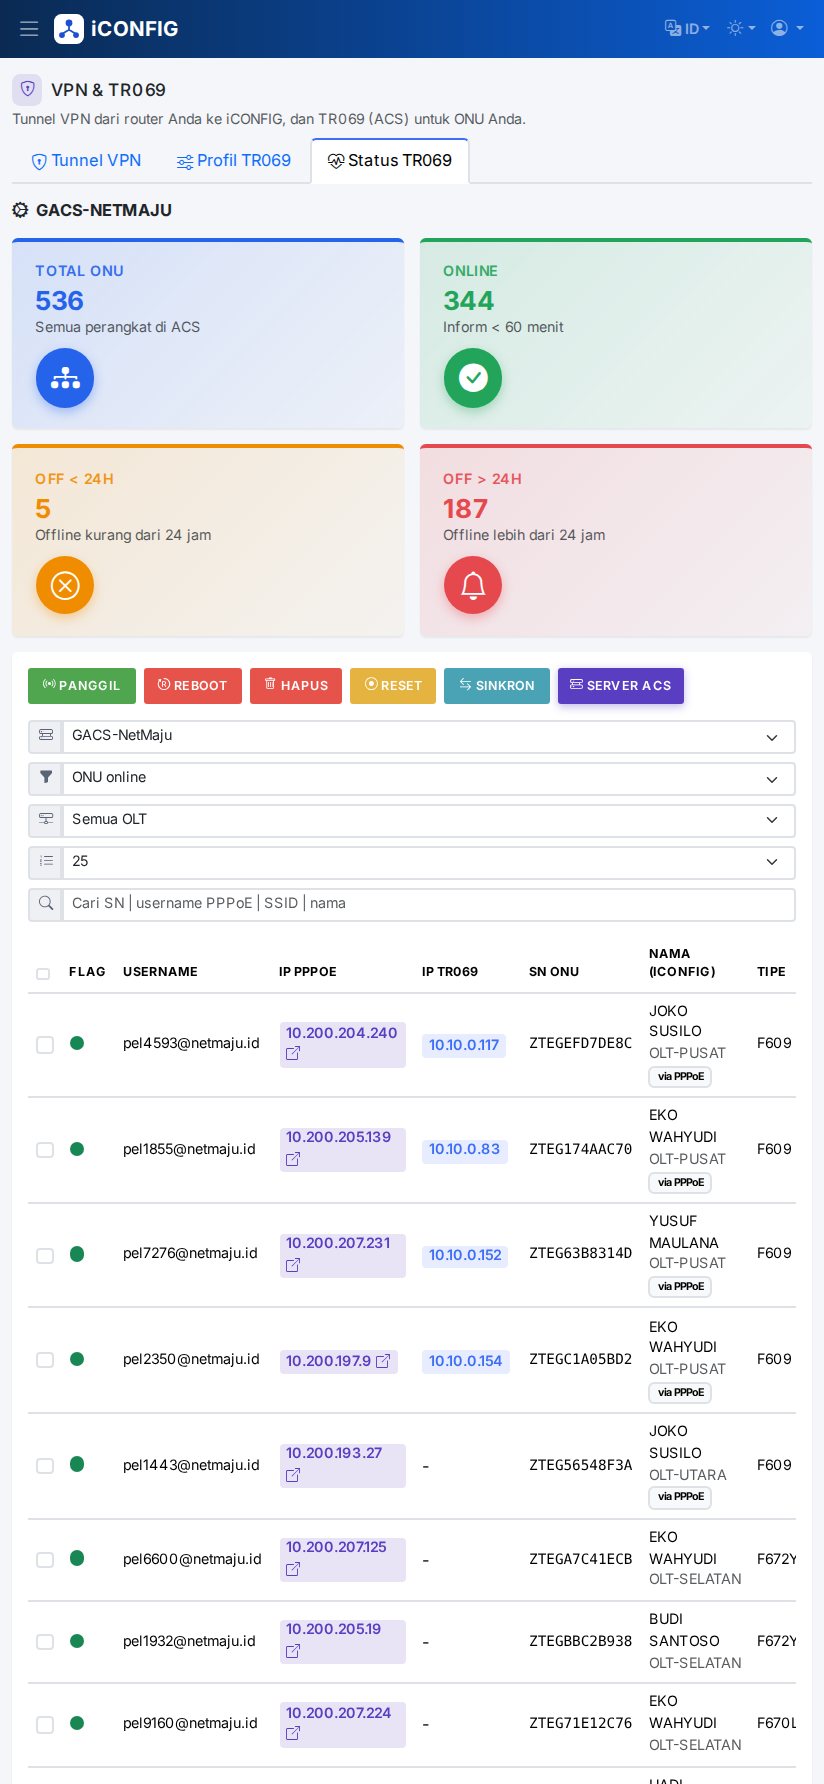Click the TR069 IP 10.10.0.154
Image resolution: width=824 pixels, height=1784 pixels.
(x=466, y=1362)
